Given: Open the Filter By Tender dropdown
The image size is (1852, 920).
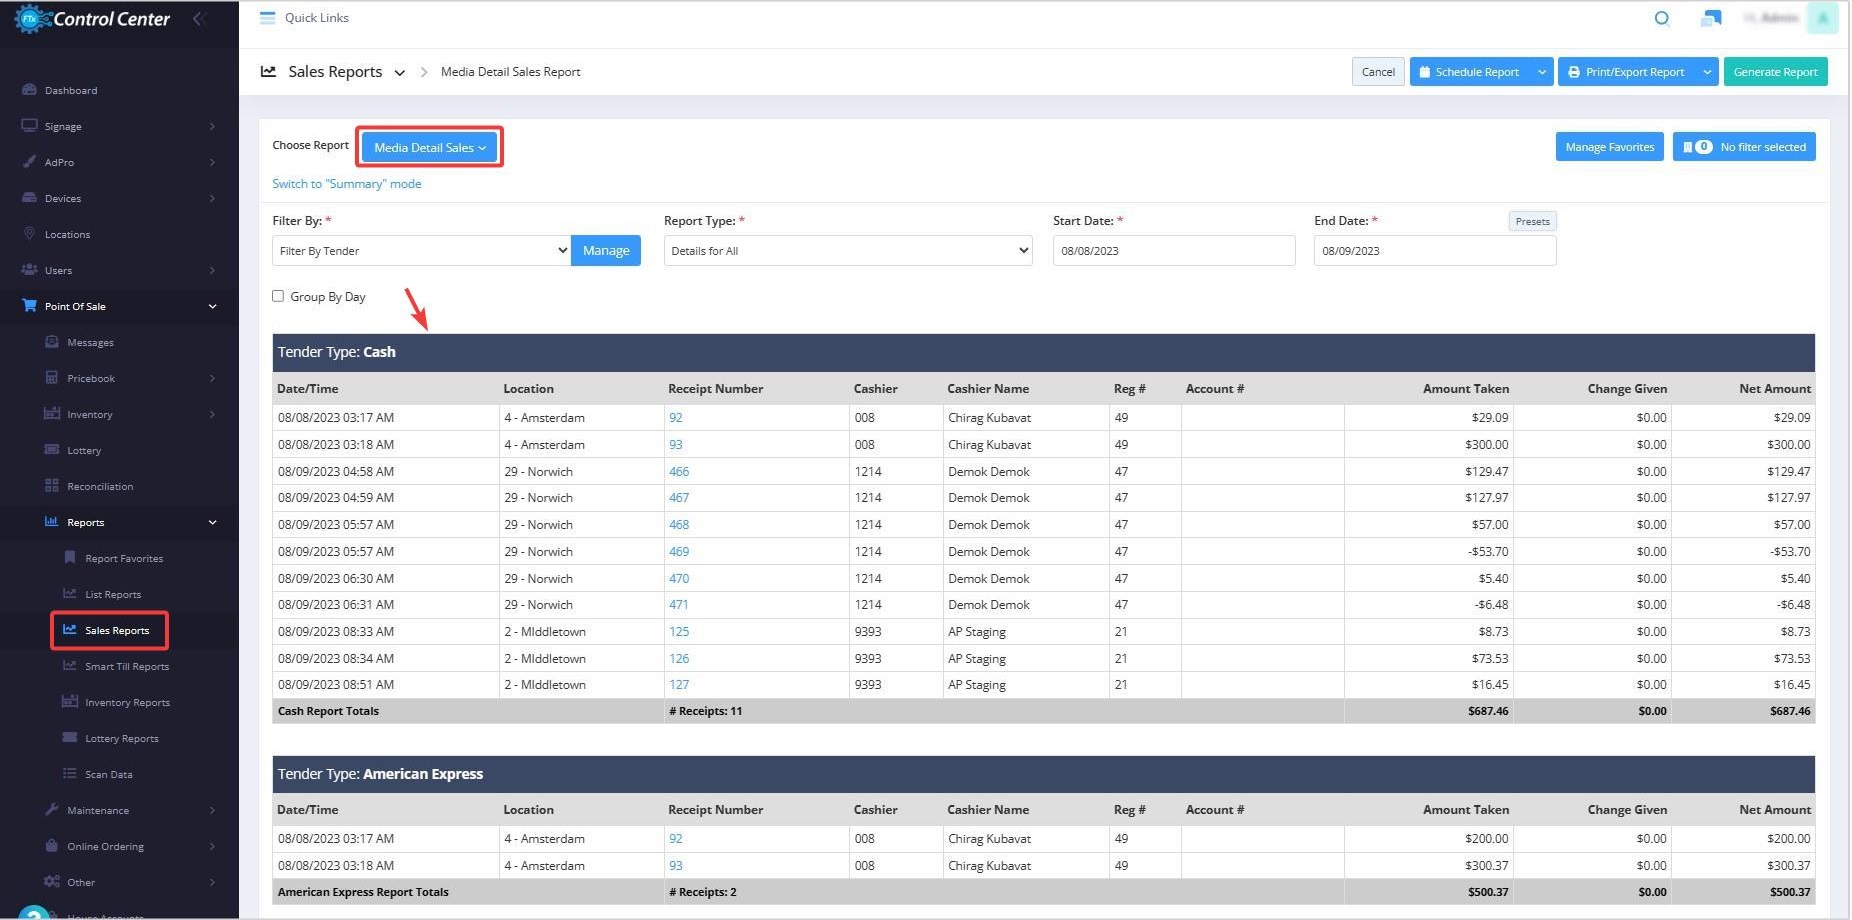Looking at the screenshot, I should point(421,251).
